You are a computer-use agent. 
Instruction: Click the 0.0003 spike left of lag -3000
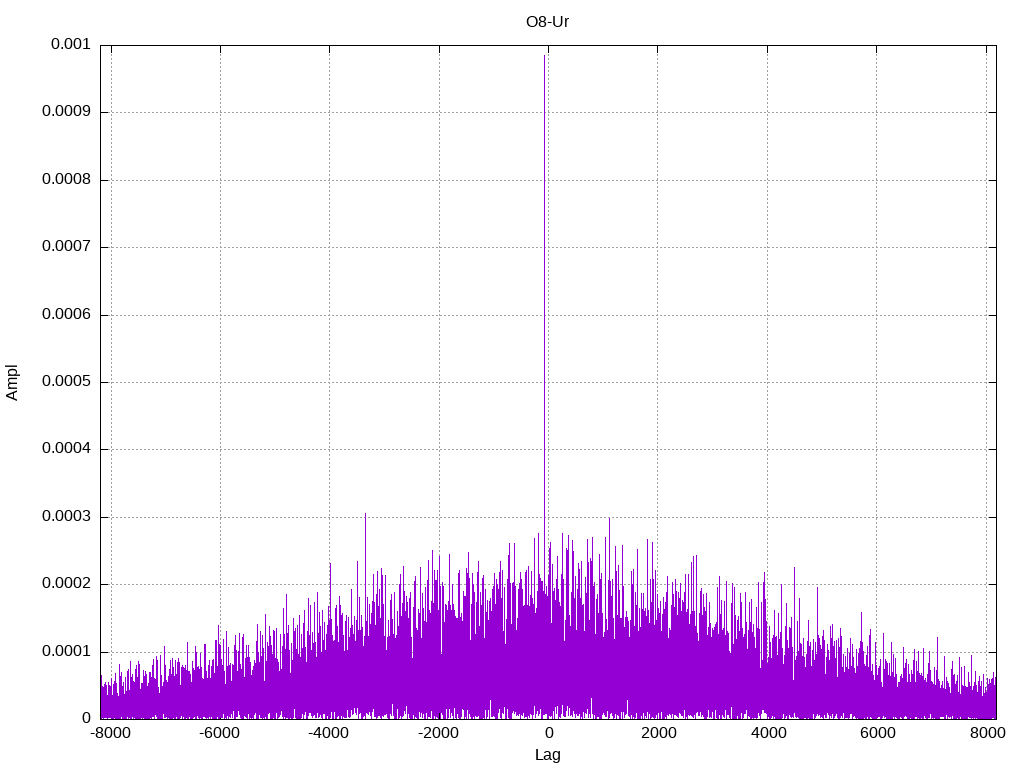tap(365, 515)
